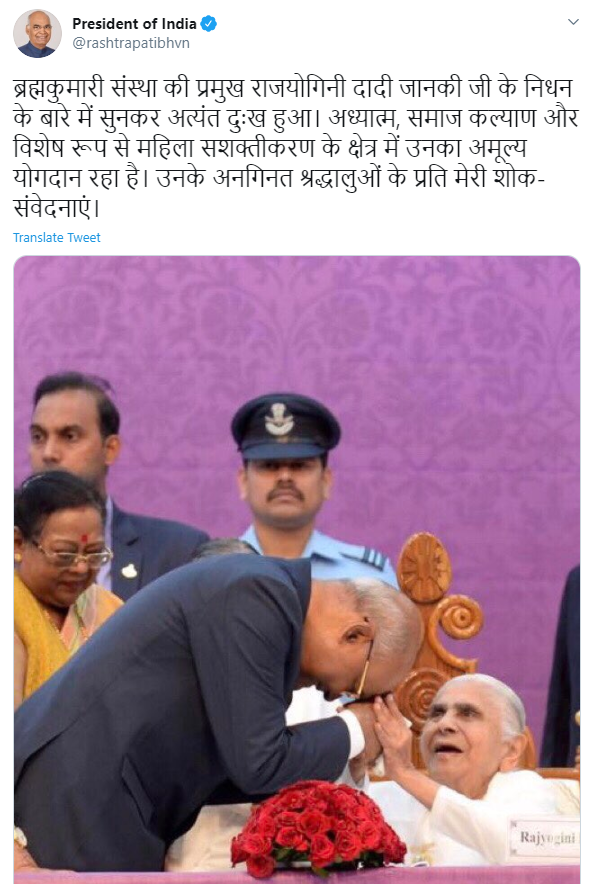Click the President of India display name
This screenshot has width=594, height=884.
pyautogui.click(x=134, y=24)
